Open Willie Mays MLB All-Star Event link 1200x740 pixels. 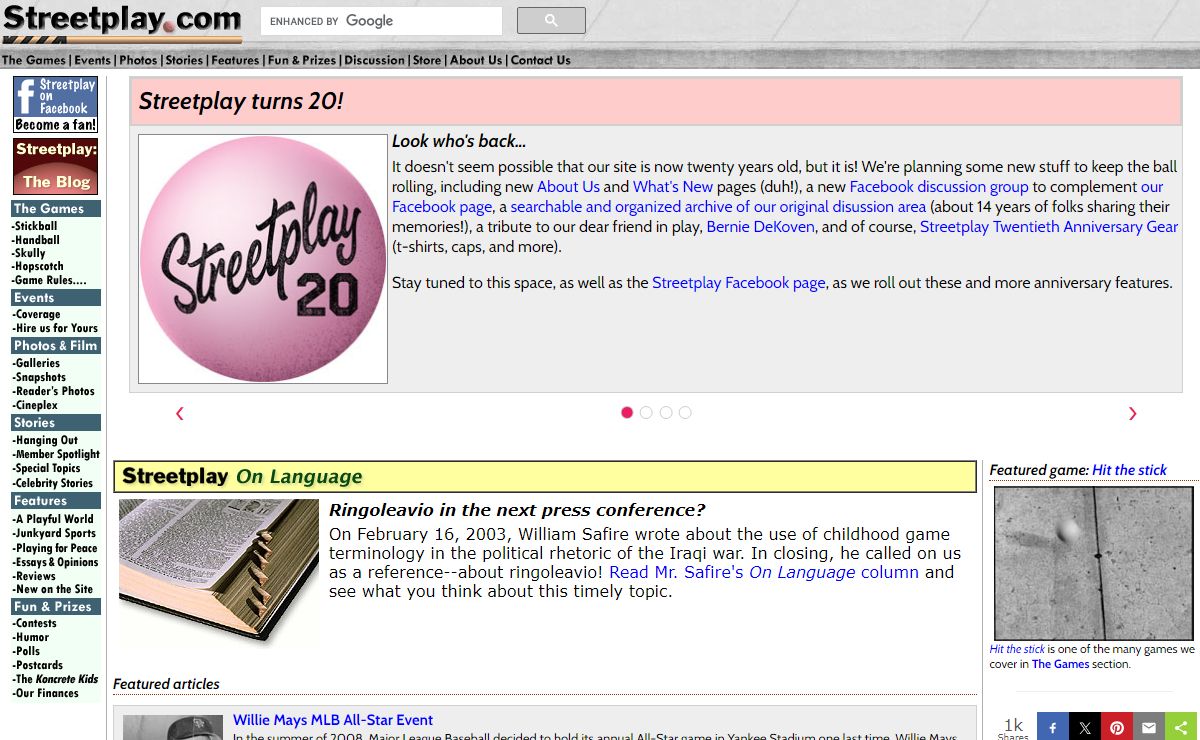click(333, 720)
